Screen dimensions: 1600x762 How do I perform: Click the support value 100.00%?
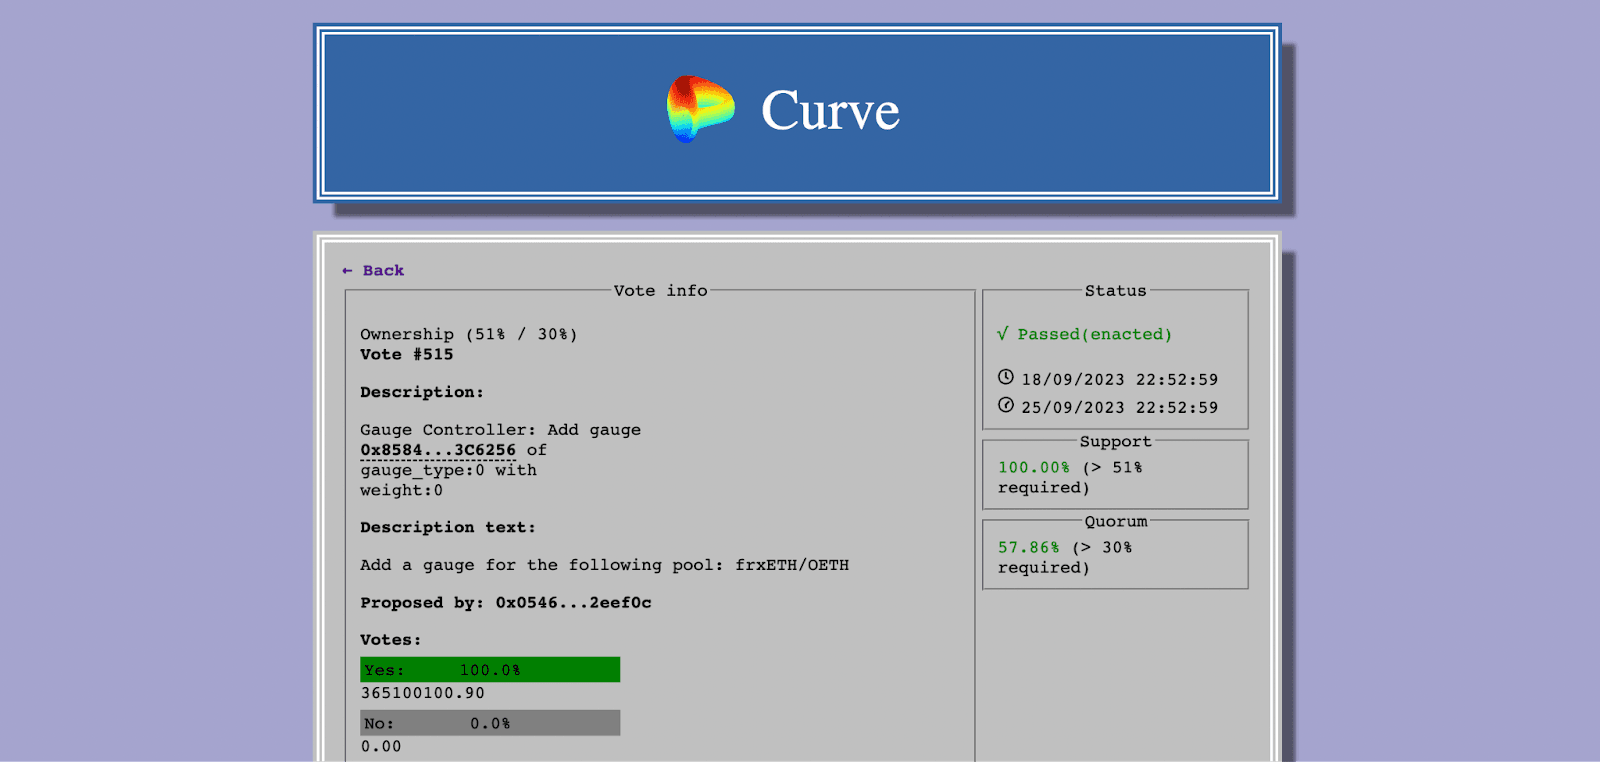click(x=1034, y=467)
